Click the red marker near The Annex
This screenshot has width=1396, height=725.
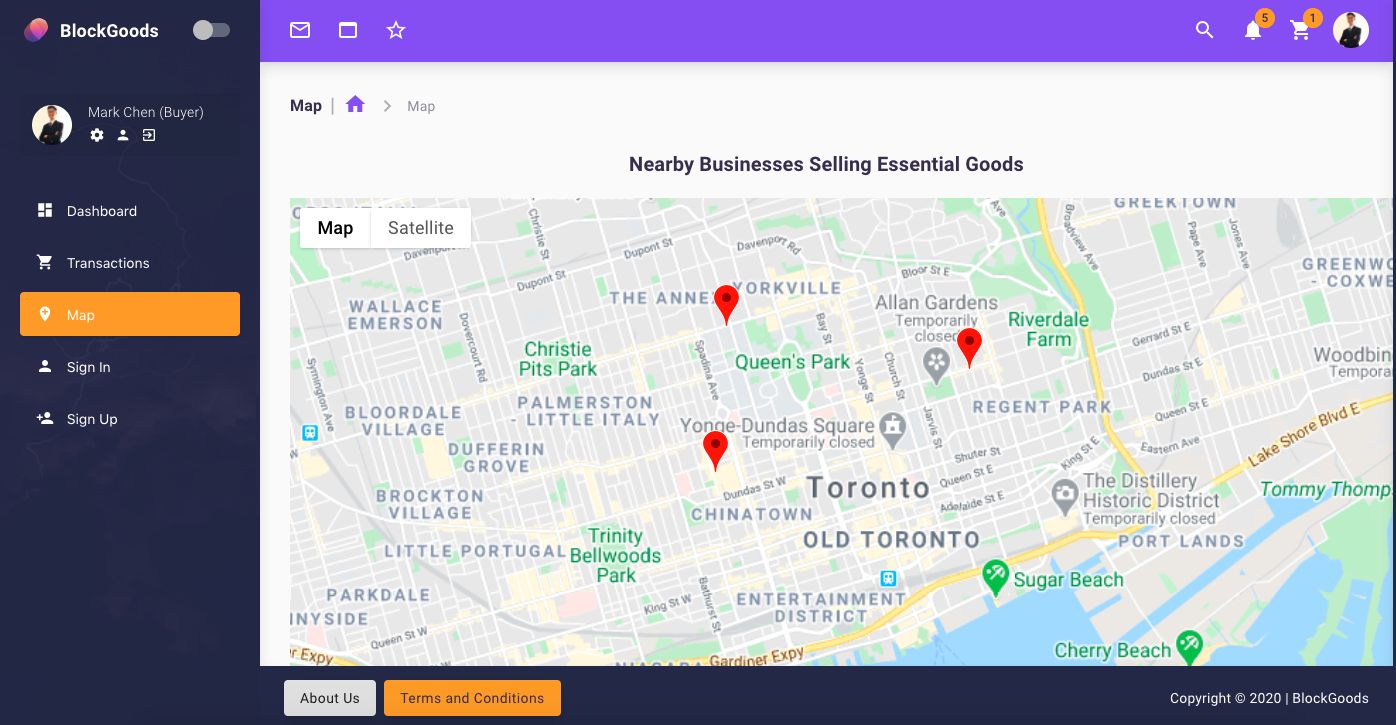726,305
